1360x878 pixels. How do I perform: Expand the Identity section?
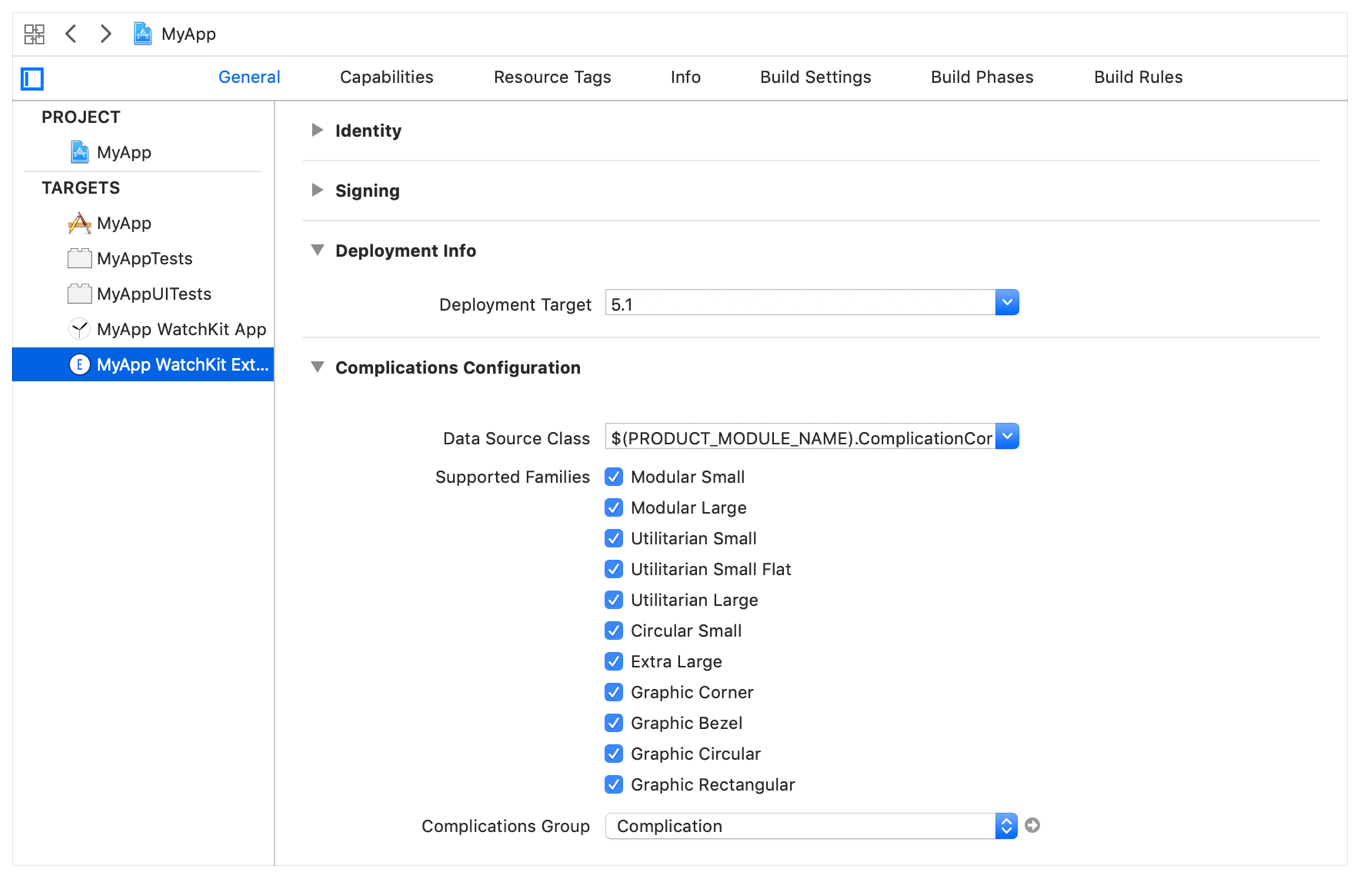click(318, 131)
